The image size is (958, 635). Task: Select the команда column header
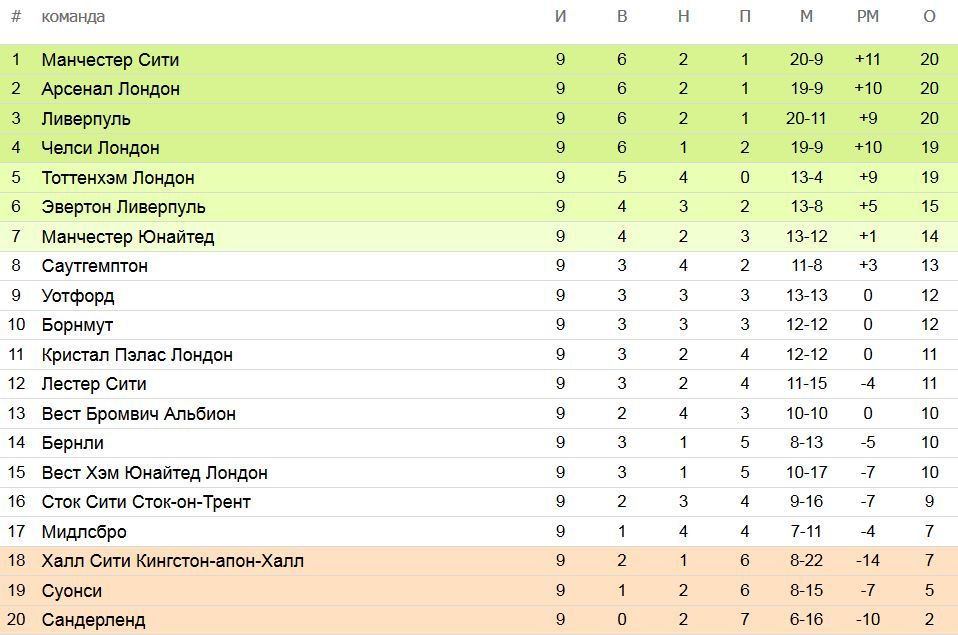(x=73, y=17)
